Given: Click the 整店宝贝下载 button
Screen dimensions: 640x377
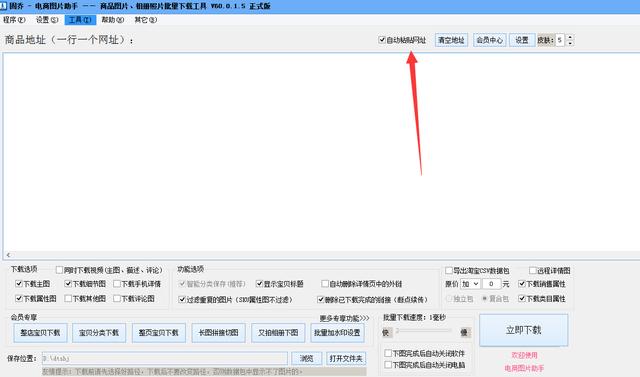Looking at the screenshot, I should [40, 333].
